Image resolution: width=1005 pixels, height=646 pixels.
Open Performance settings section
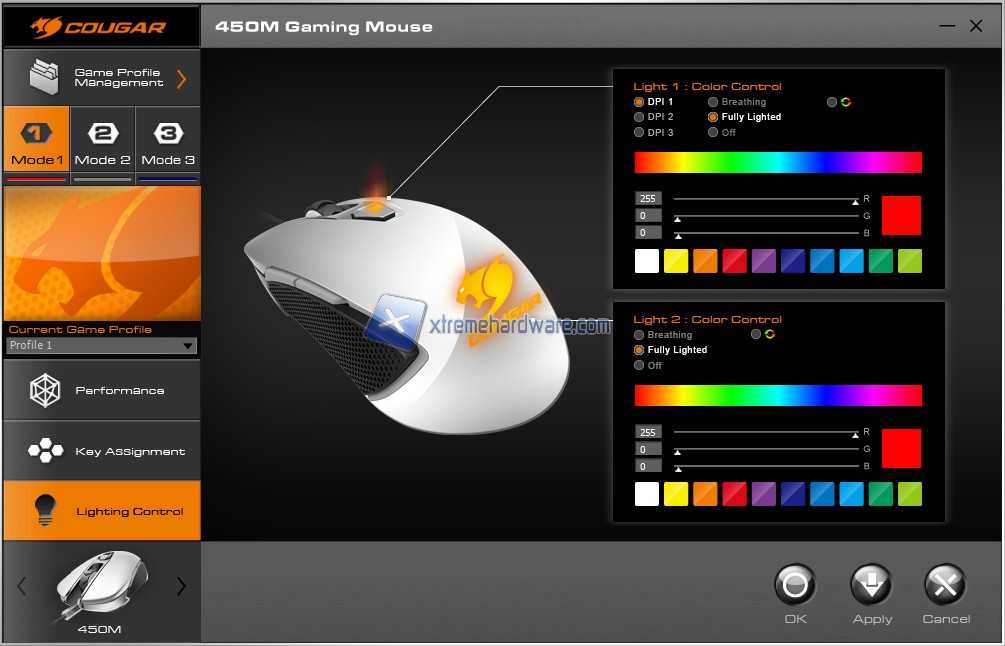tap(102, 390)
